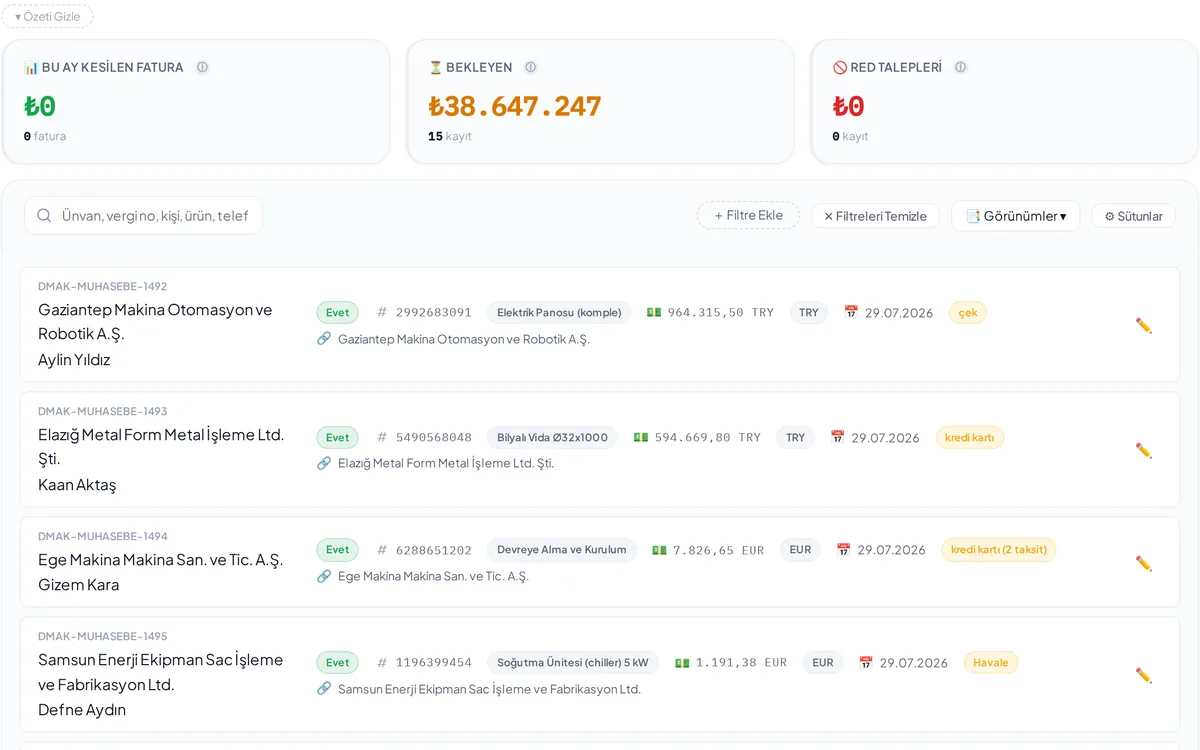Viewport: 1200px width, 750px height.
Task: Open info icon beside Red Talepleri
Action: click(x=961, y=67)
